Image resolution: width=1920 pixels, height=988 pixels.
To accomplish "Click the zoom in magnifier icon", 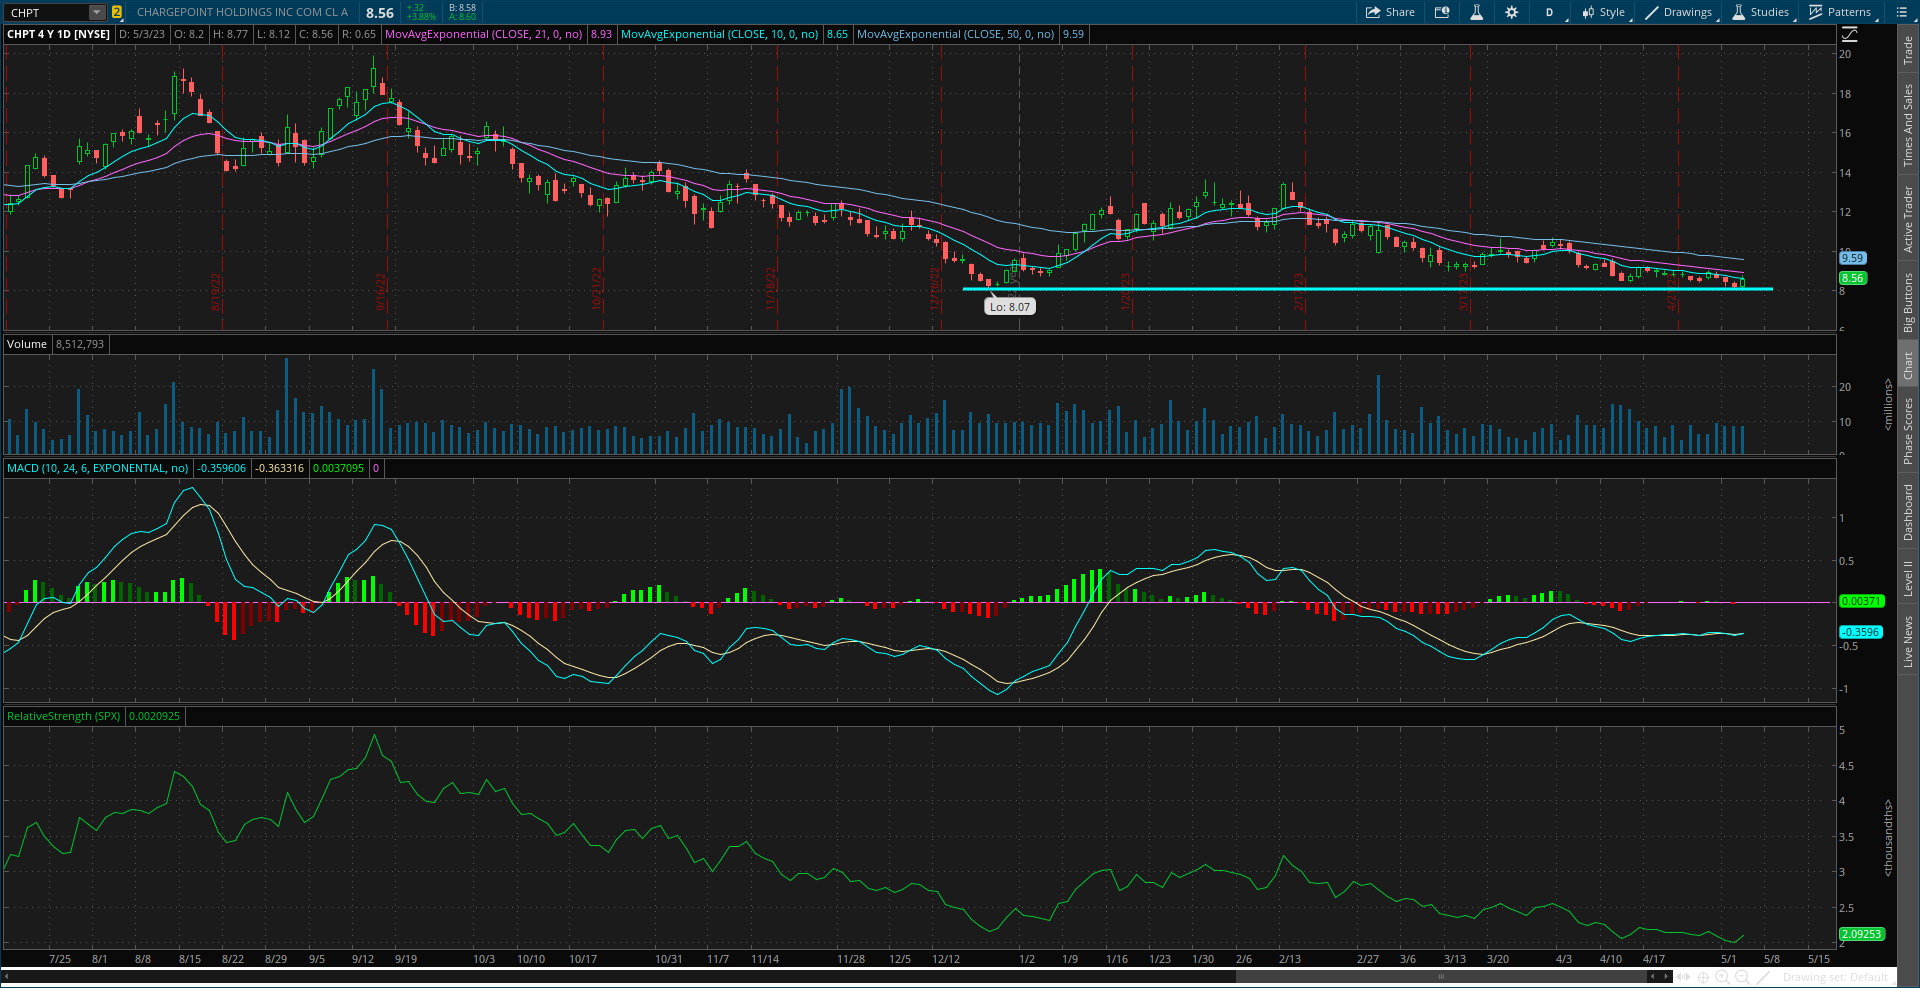I will click(1723, 977).
